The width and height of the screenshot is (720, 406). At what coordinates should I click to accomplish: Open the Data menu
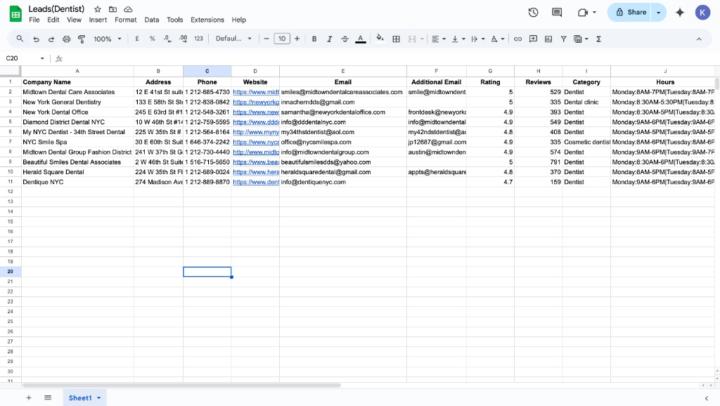pyautogui.click(x=152, y=20)
